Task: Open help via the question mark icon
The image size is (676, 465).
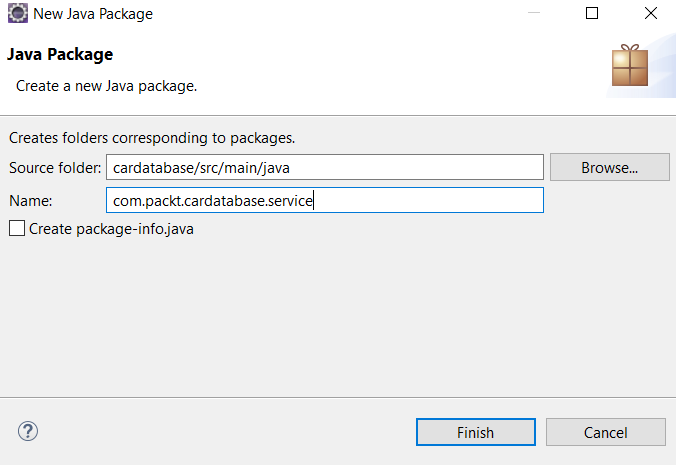Action: [28, 431]
